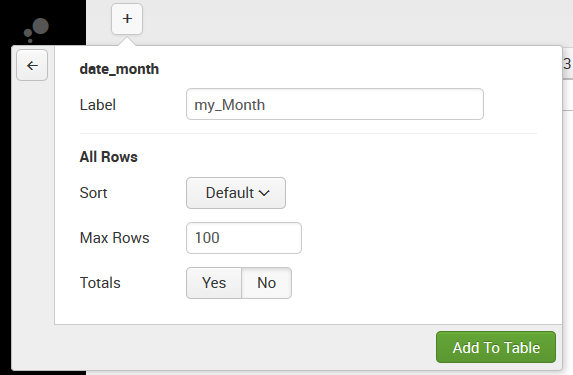
Task: Click the chevron arrow beside Default
Action: [x=264, y=193]
